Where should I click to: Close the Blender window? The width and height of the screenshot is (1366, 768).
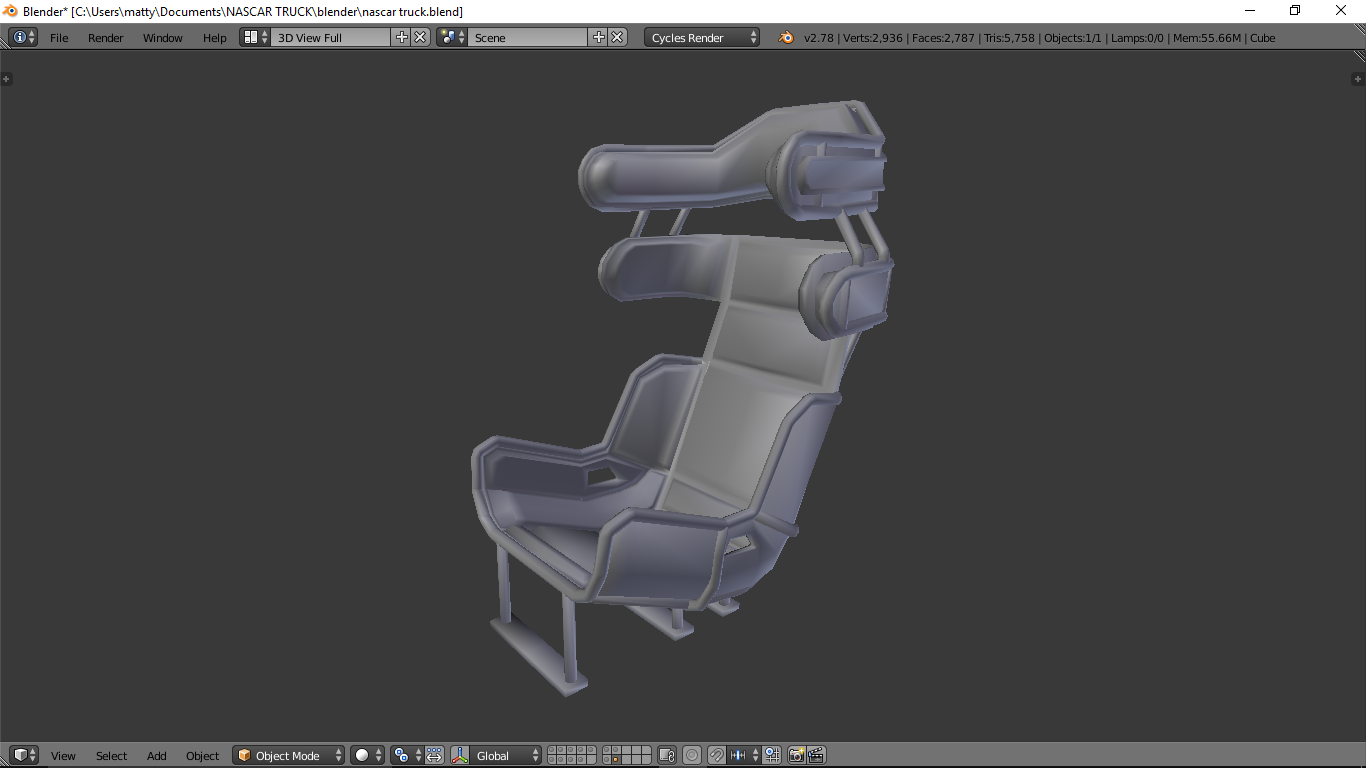1342,11
